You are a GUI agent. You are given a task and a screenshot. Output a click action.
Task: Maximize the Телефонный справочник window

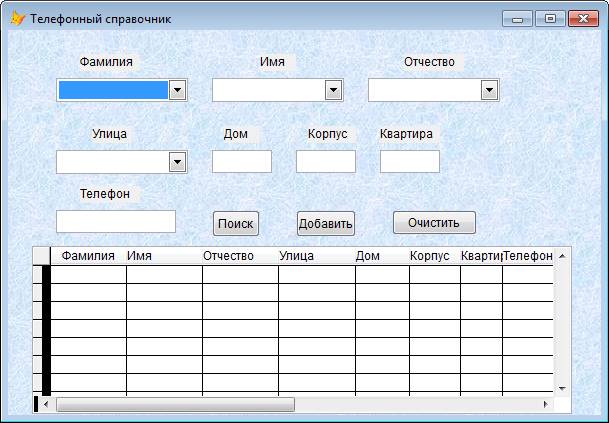549,18
